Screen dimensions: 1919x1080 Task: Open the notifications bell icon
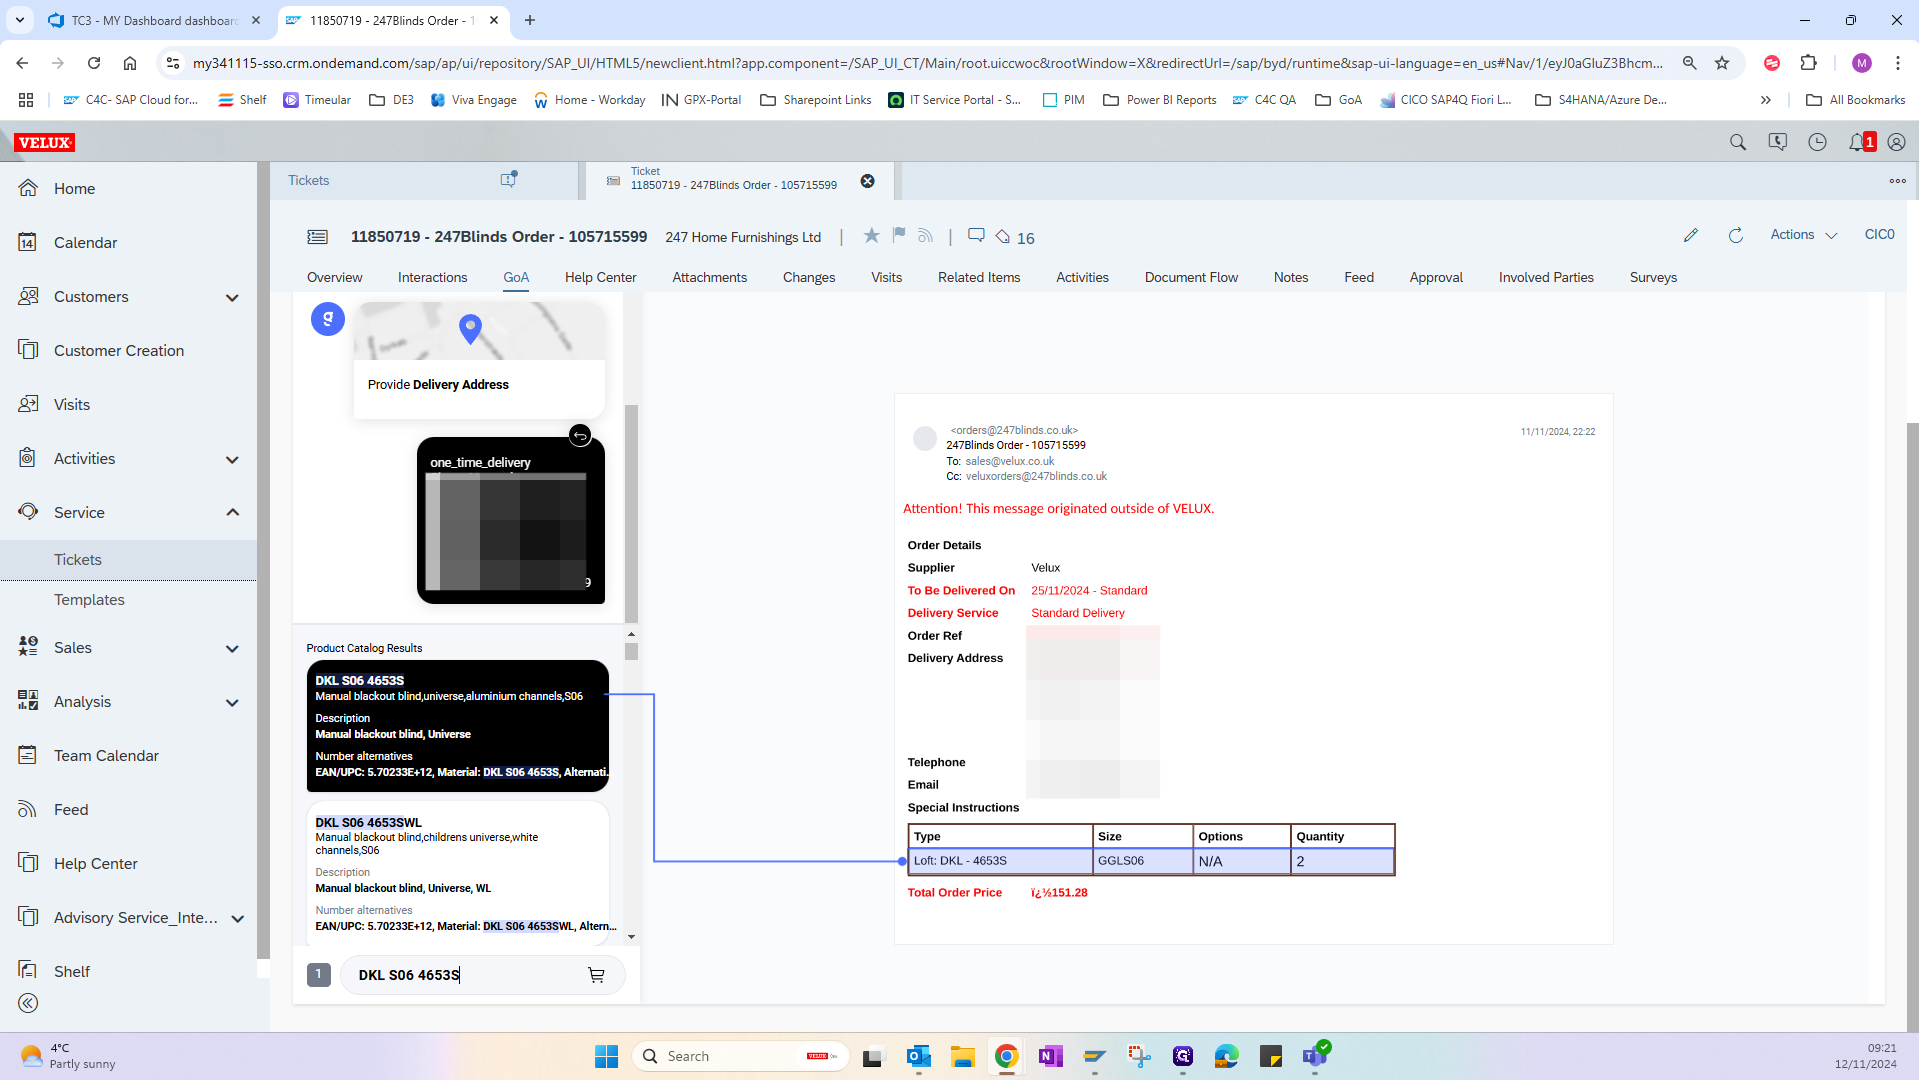coord(1857,142)
